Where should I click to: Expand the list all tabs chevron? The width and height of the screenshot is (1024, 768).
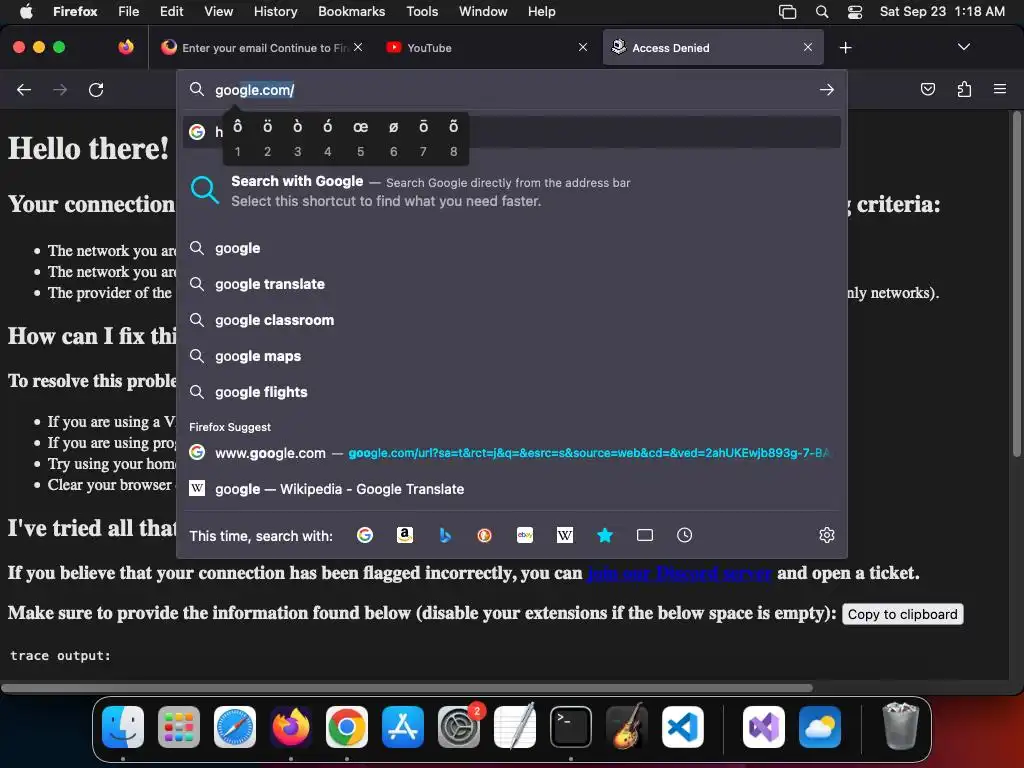click(x=963, y=47)
